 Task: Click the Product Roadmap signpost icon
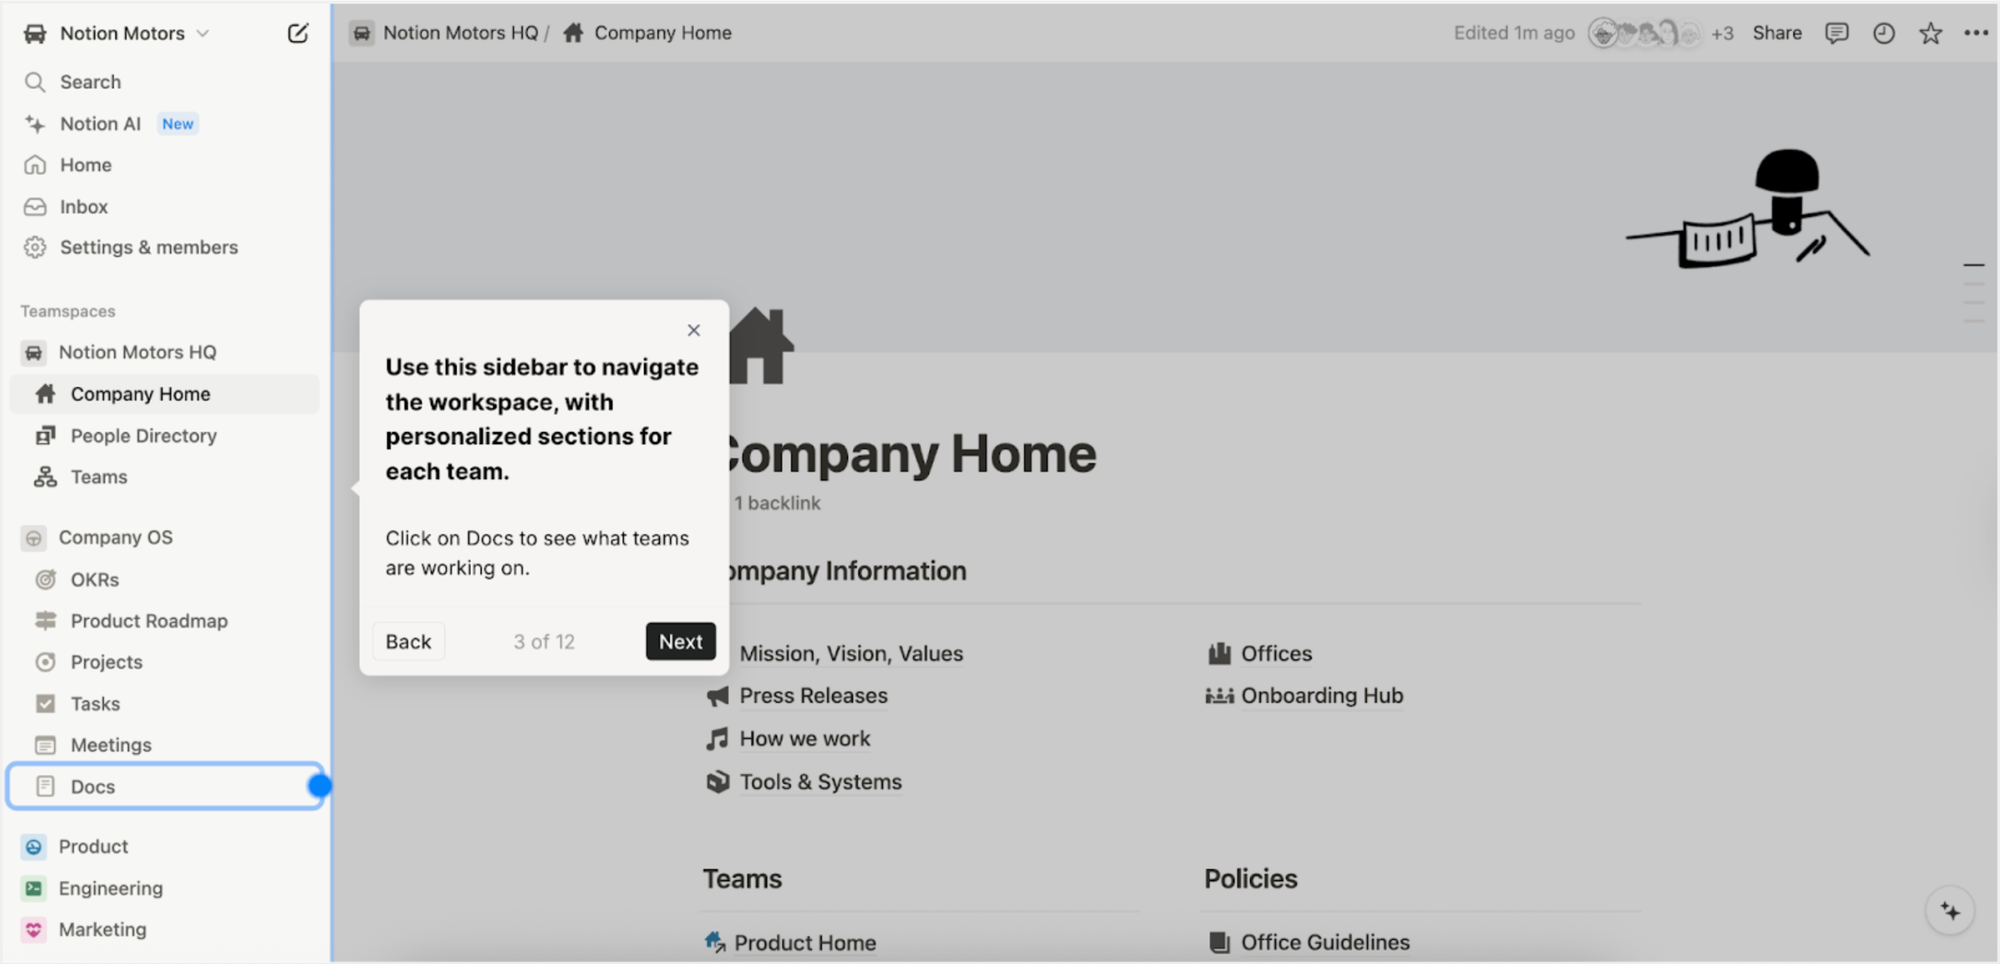coord(45,621)
